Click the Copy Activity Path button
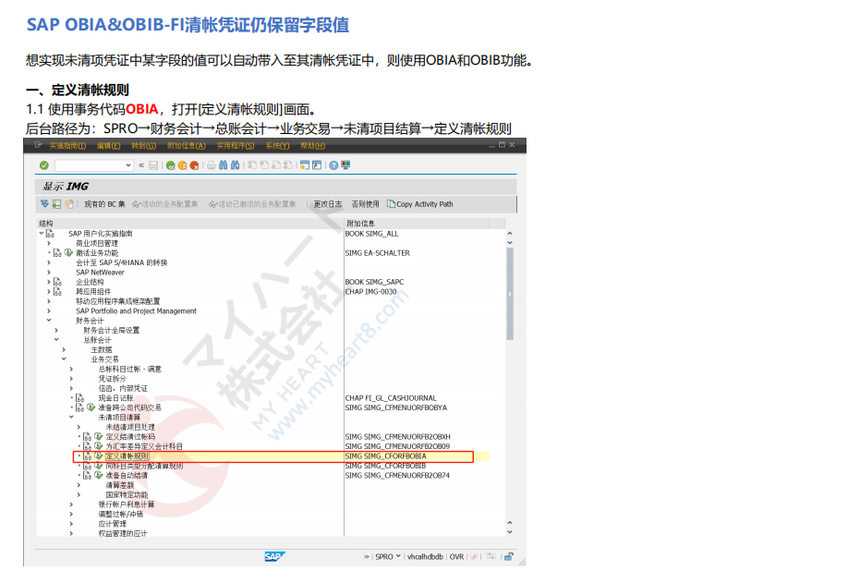 [x=420, y=204]
